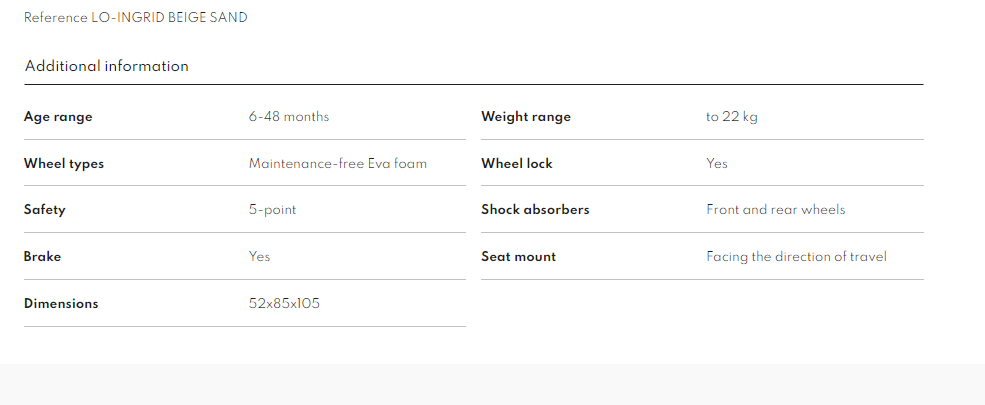Select Facing the direction of travel text
The height and width of the screenshot is (405, 985).
(796, 256)
